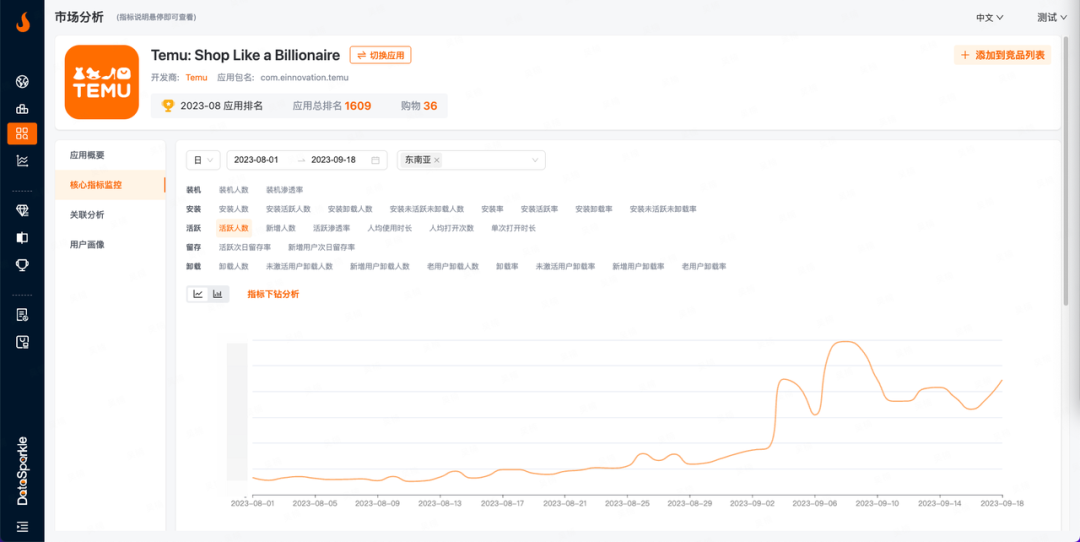Select the 老用户卸载率 metric
Screen dimensions: 1080x542
[x=703, y=267]
